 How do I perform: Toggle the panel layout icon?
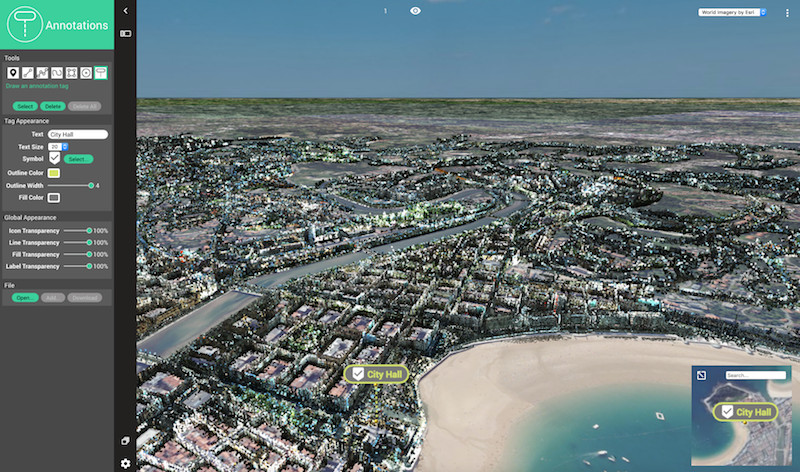pyautogui.click(x=126, y=34)
